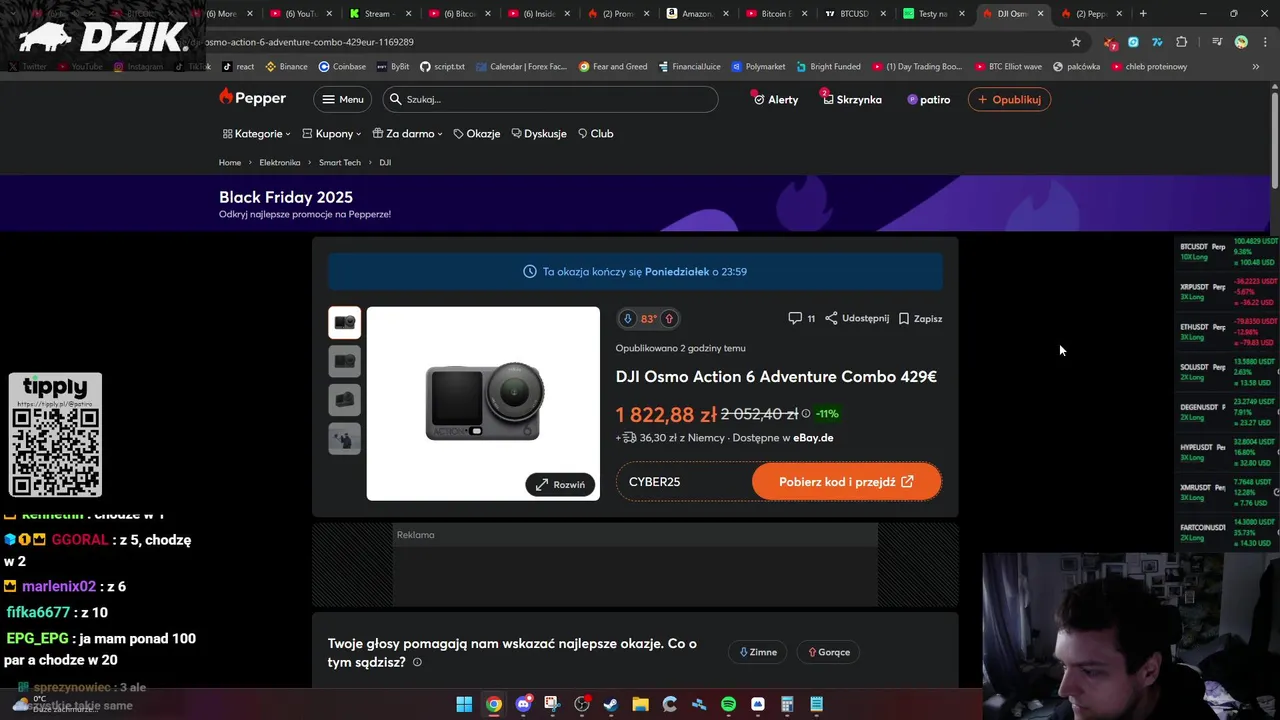Image resolution: width=1280 pixels, height=720 pixels.
Task: Open the patiro profile menu
Action: point(928,99)
